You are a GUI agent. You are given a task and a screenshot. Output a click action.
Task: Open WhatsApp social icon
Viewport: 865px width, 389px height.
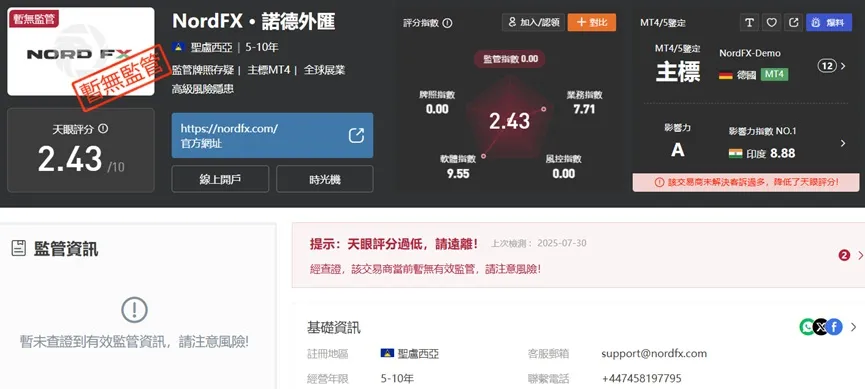click(807, 327)
